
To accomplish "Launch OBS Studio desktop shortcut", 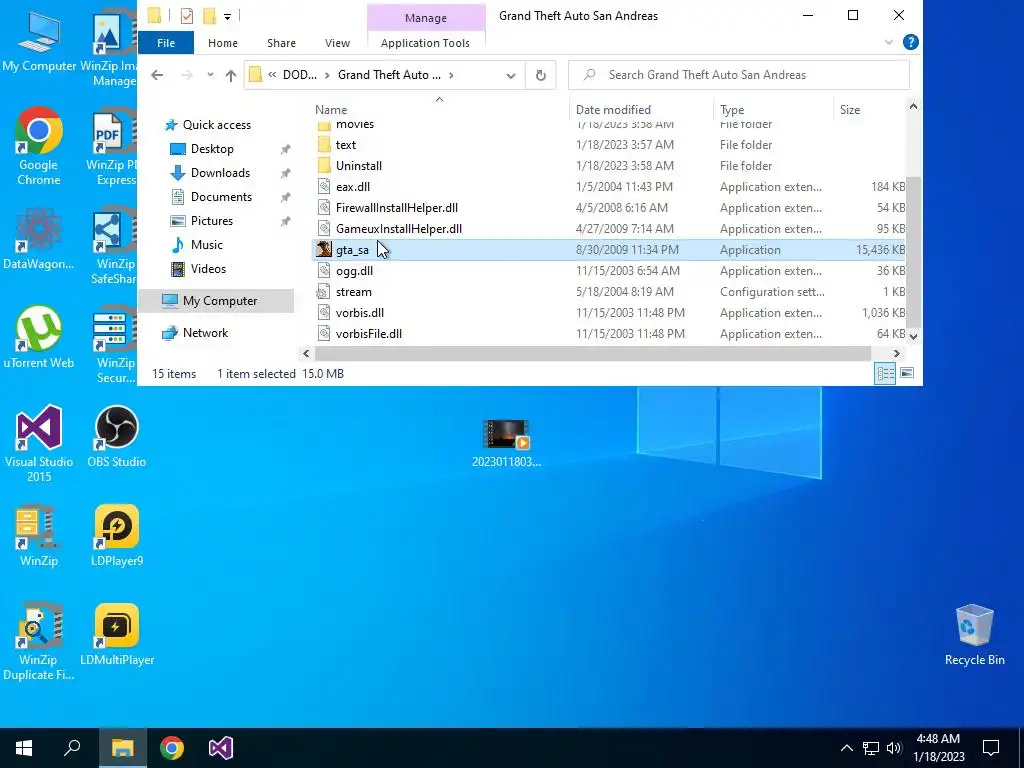I will (116, 436).
